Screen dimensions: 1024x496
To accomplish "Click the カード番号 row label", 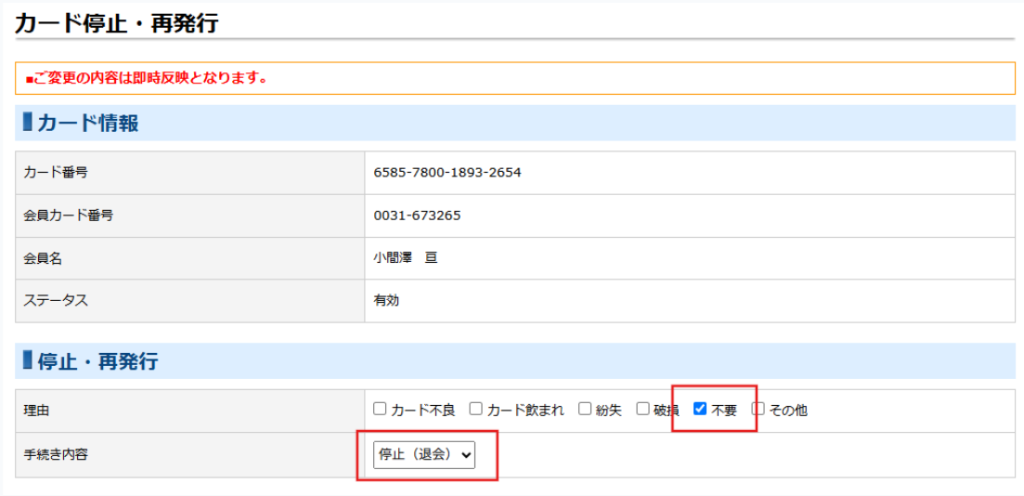I will click(55, 172).
